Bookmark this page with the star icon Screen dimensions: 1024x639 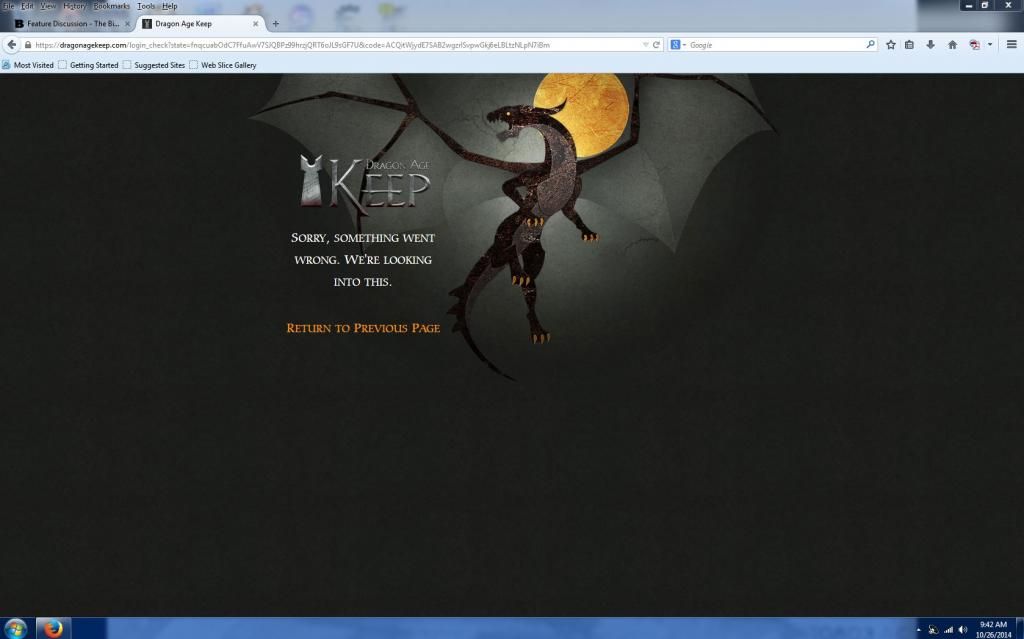click(x=890, y=44)
